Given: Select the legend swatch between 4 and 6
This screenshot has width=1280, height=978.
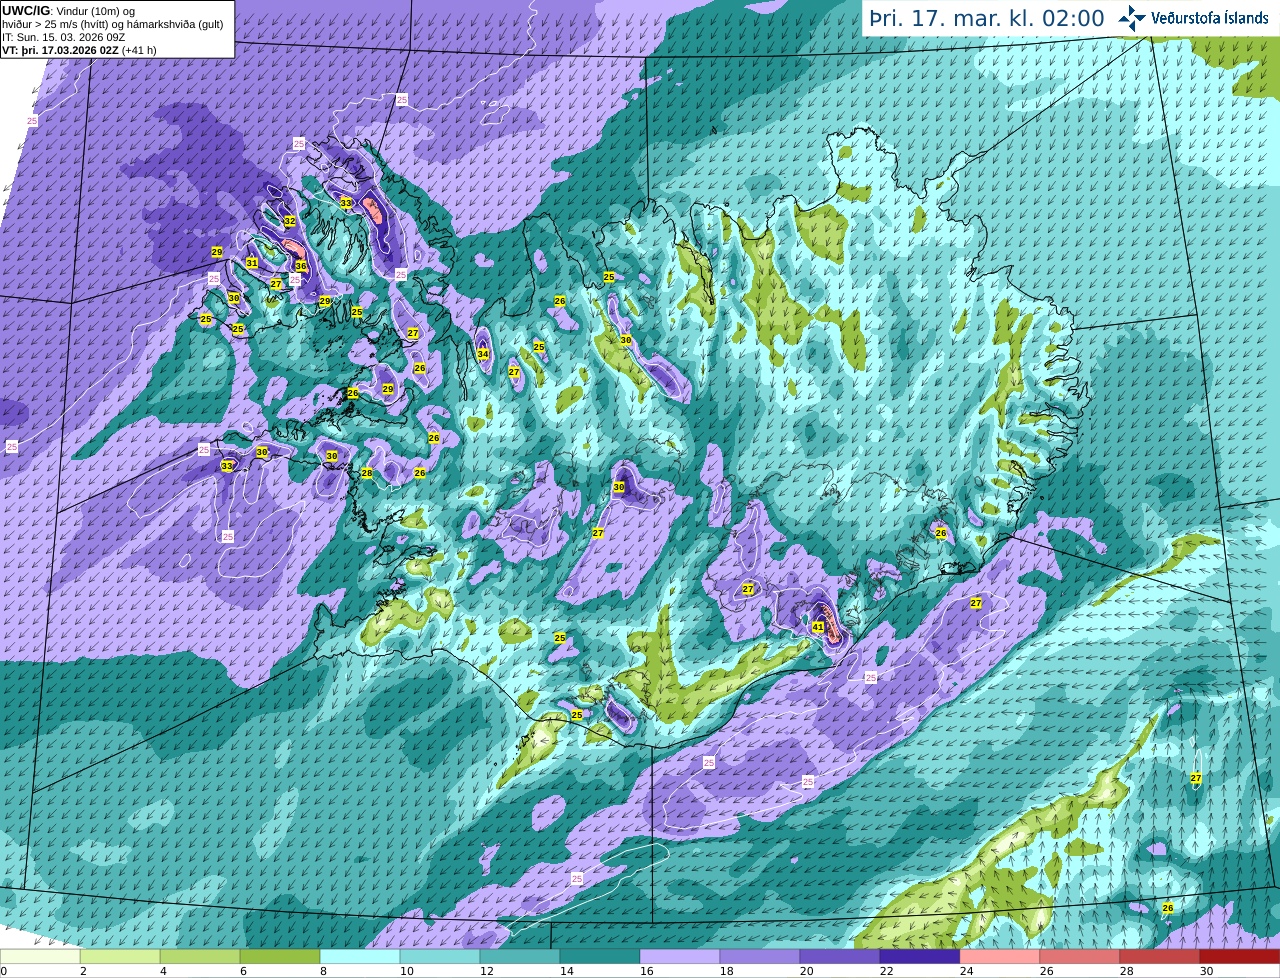Looking at the screenshot, I should click(x=200, y=956).
